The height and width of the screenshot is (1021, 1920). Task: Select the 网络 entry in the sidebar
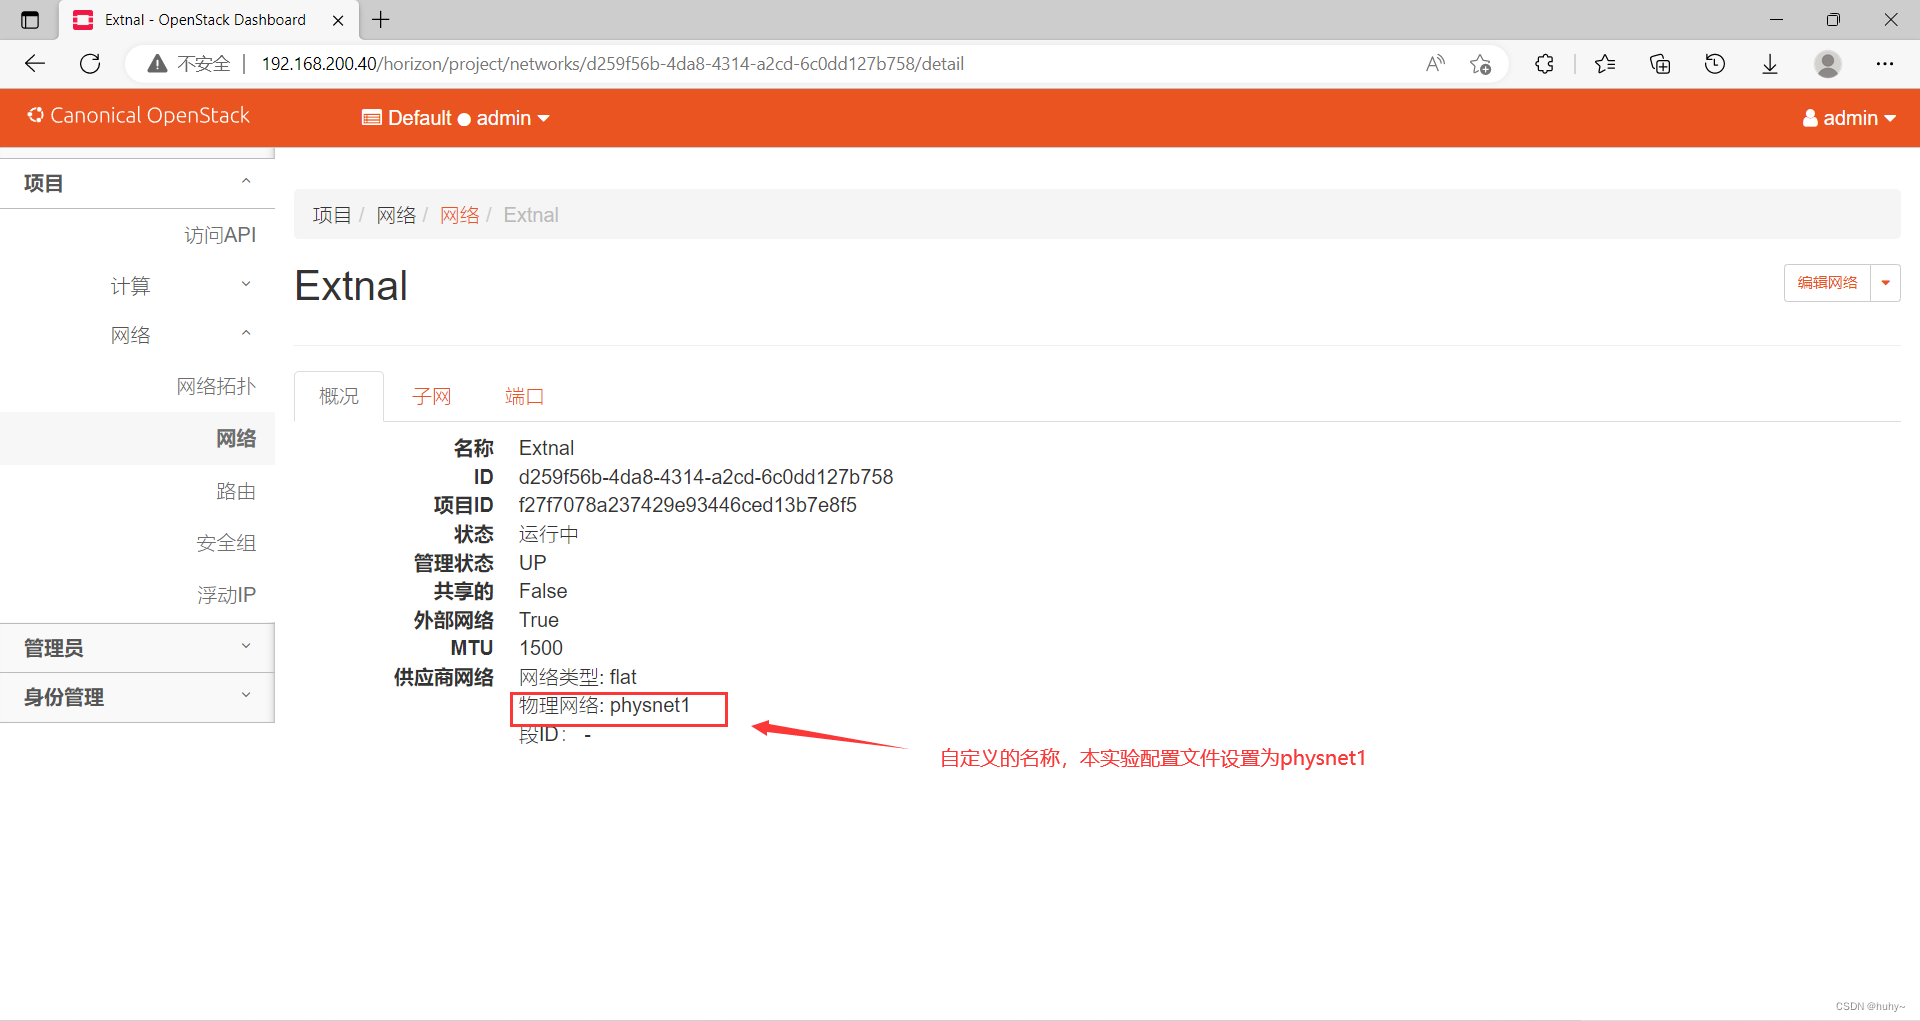137,439
